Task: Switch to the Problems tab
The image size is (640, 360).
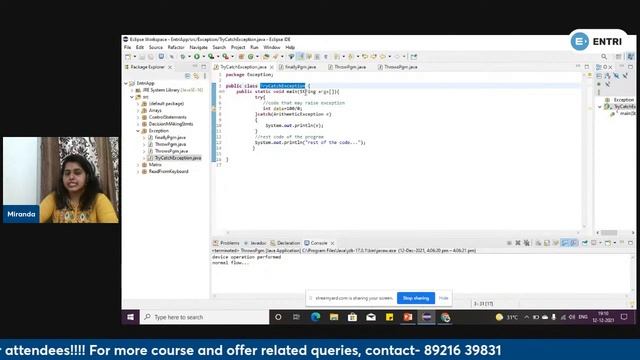Action: [x=227, y=243]
